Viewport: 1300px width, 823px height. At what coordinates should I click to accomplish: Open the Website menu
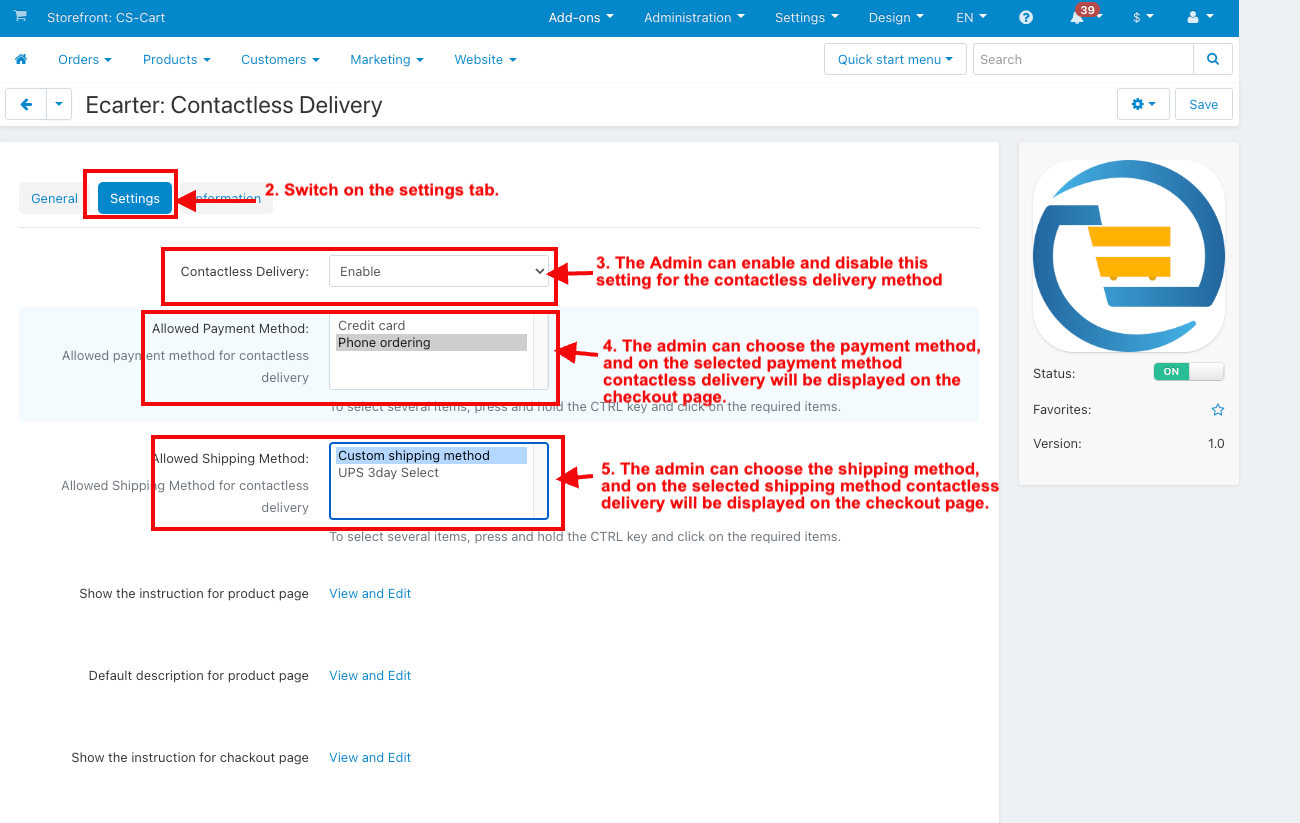click(485, 59)
